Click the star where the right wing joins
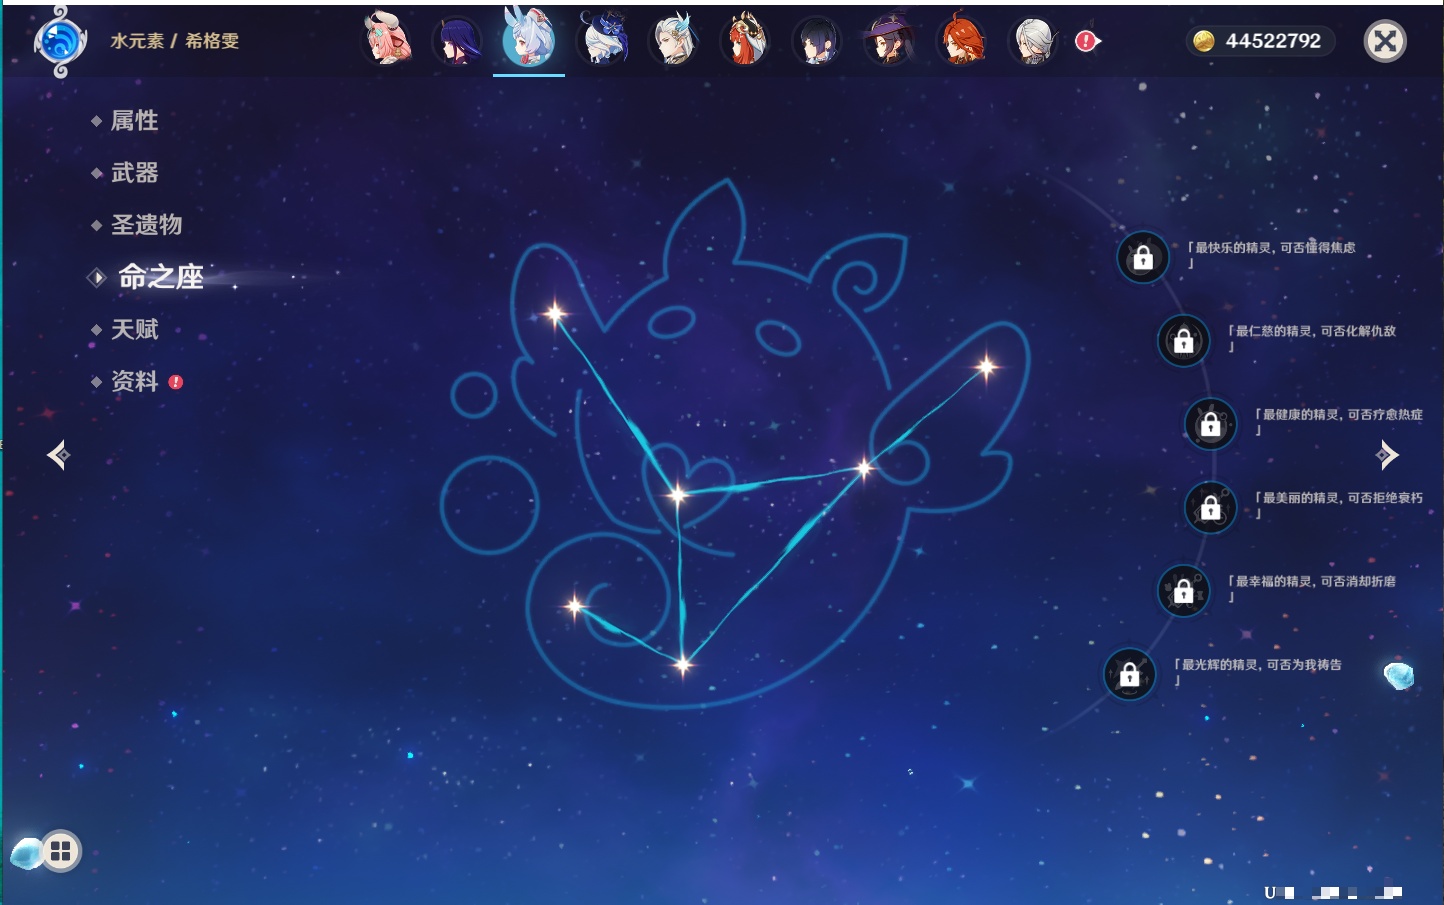Viewport: 1444px width, 905px height. [864, 467]
